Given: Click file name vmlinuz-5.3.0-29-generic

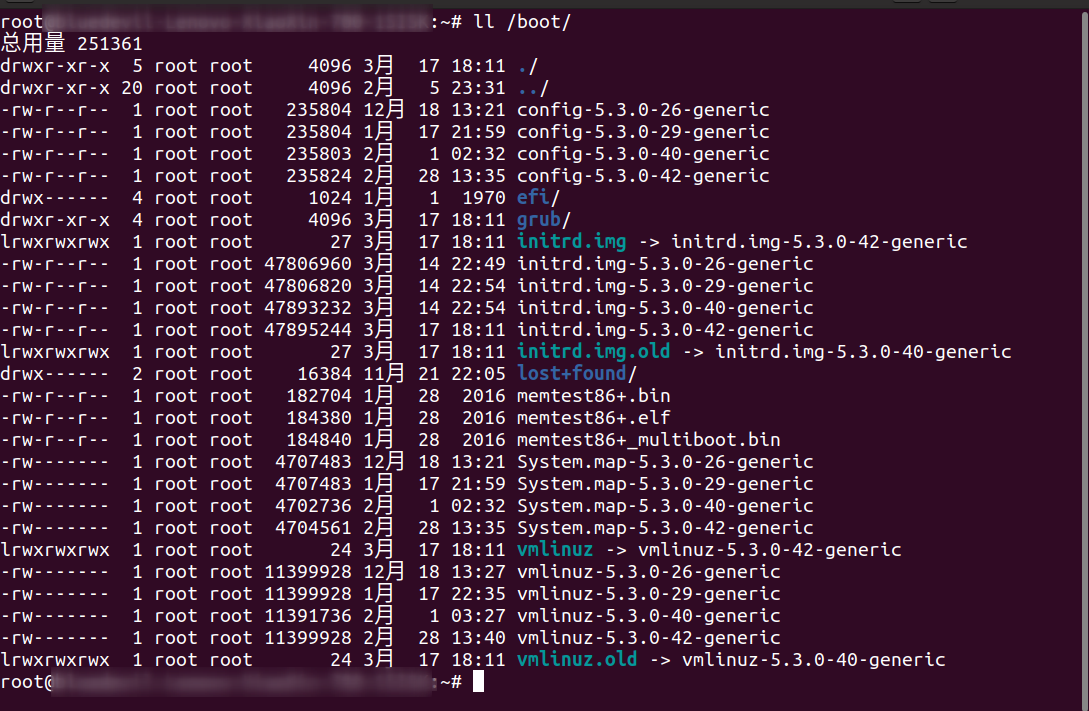Looking at the screenshot, I should coord(649,594).
